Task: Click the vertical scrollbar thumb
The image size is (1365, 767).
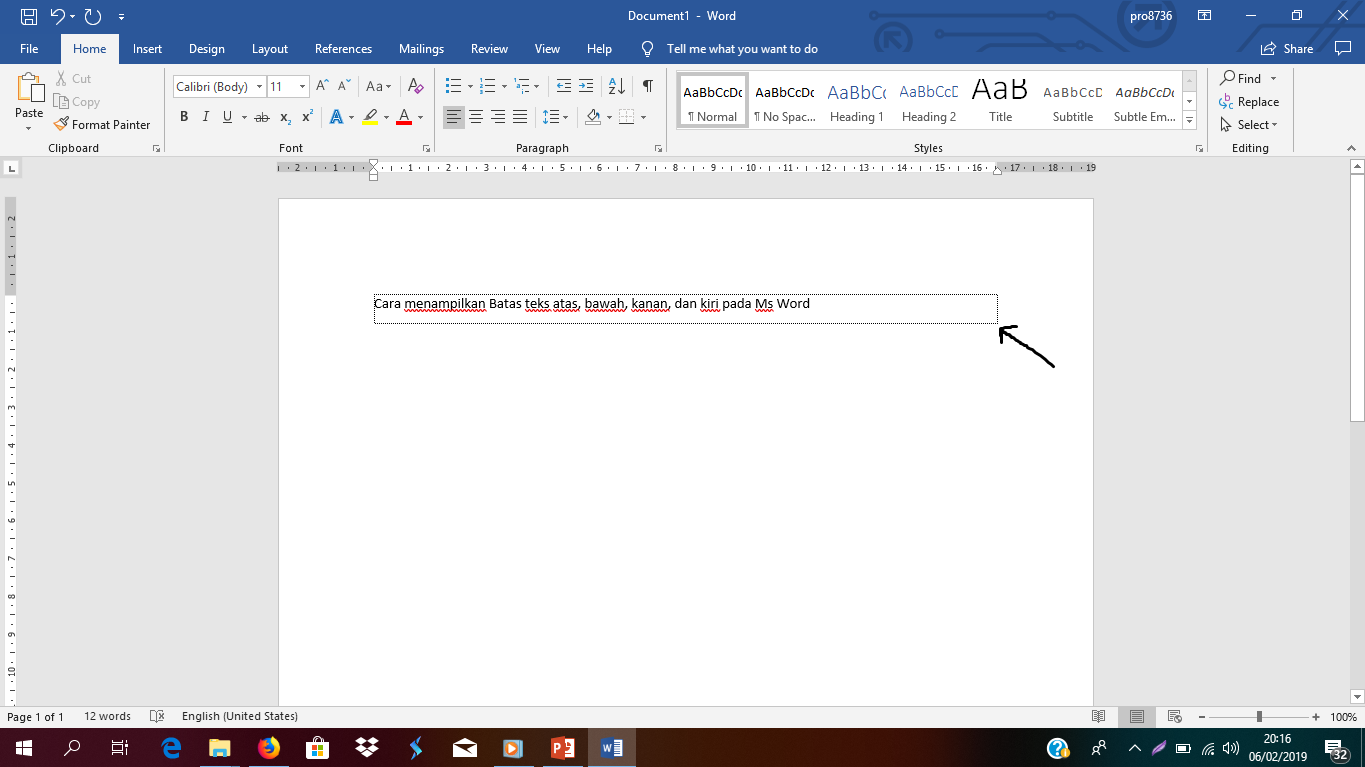Action: [1357, 298]
